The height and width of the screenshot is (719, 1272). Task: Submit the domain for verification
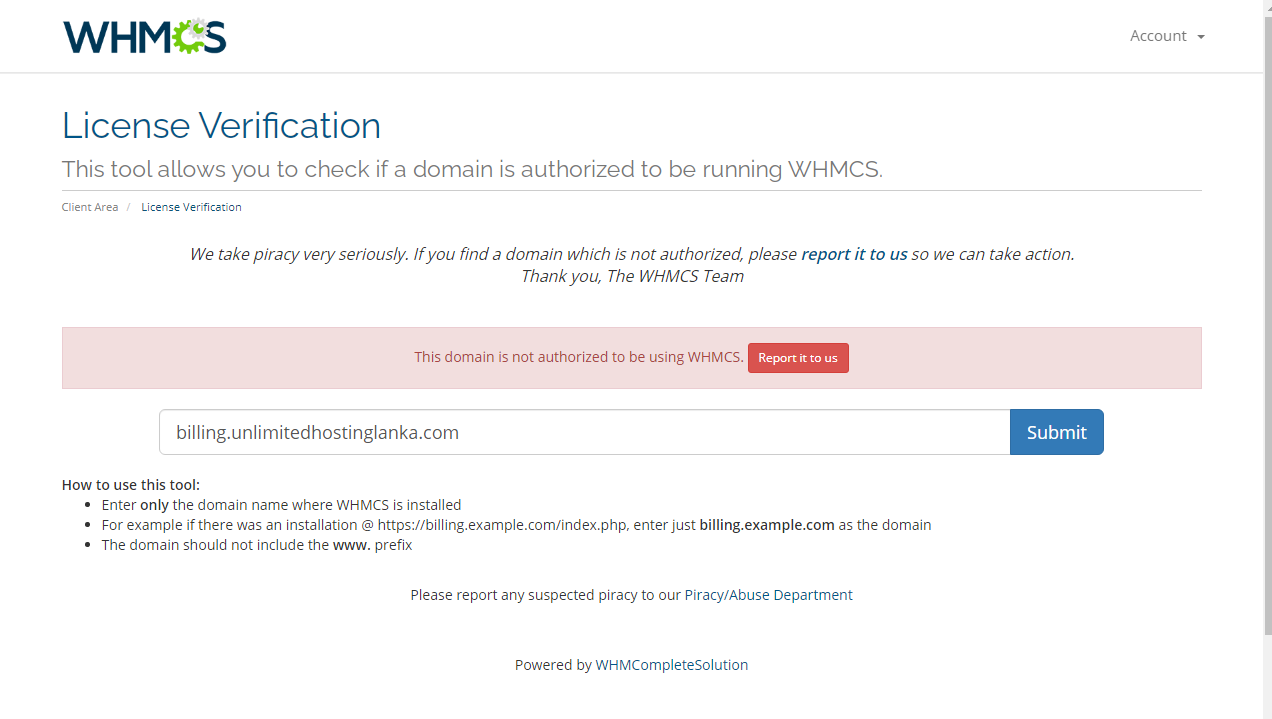(1056, 432)
